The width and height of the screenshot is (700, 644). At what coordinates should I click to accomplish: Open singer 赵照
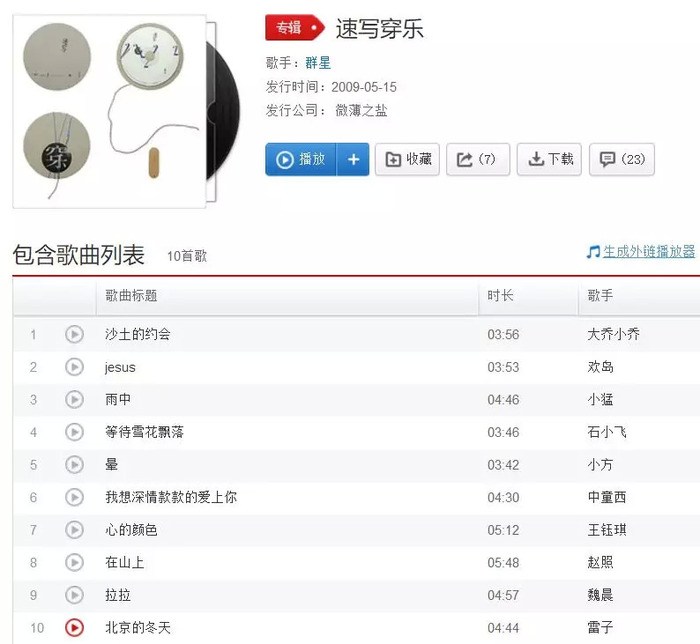point(600,562)
